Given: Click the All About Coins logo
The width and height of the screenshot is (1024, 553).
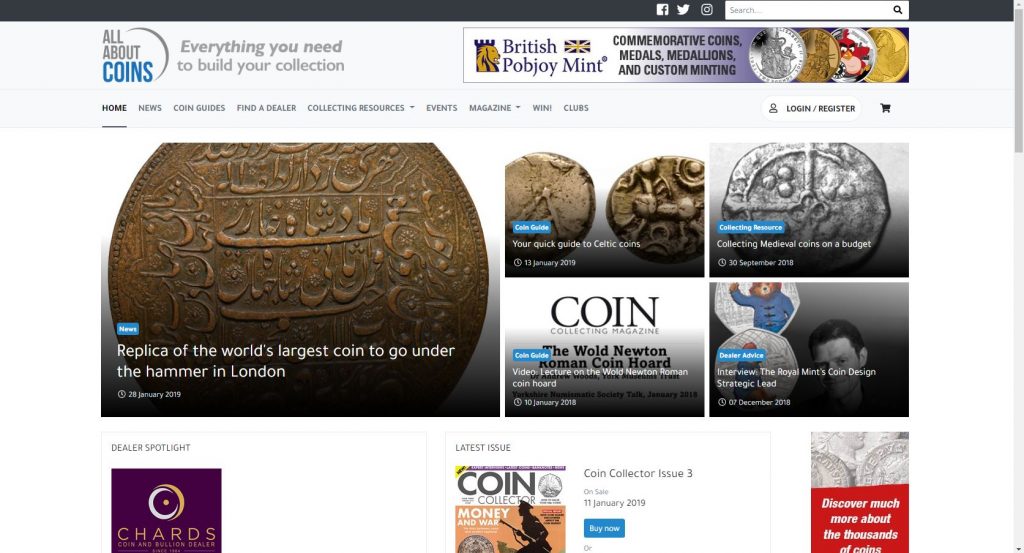Looking at the screenshot, I should click(x=135, y=55).
